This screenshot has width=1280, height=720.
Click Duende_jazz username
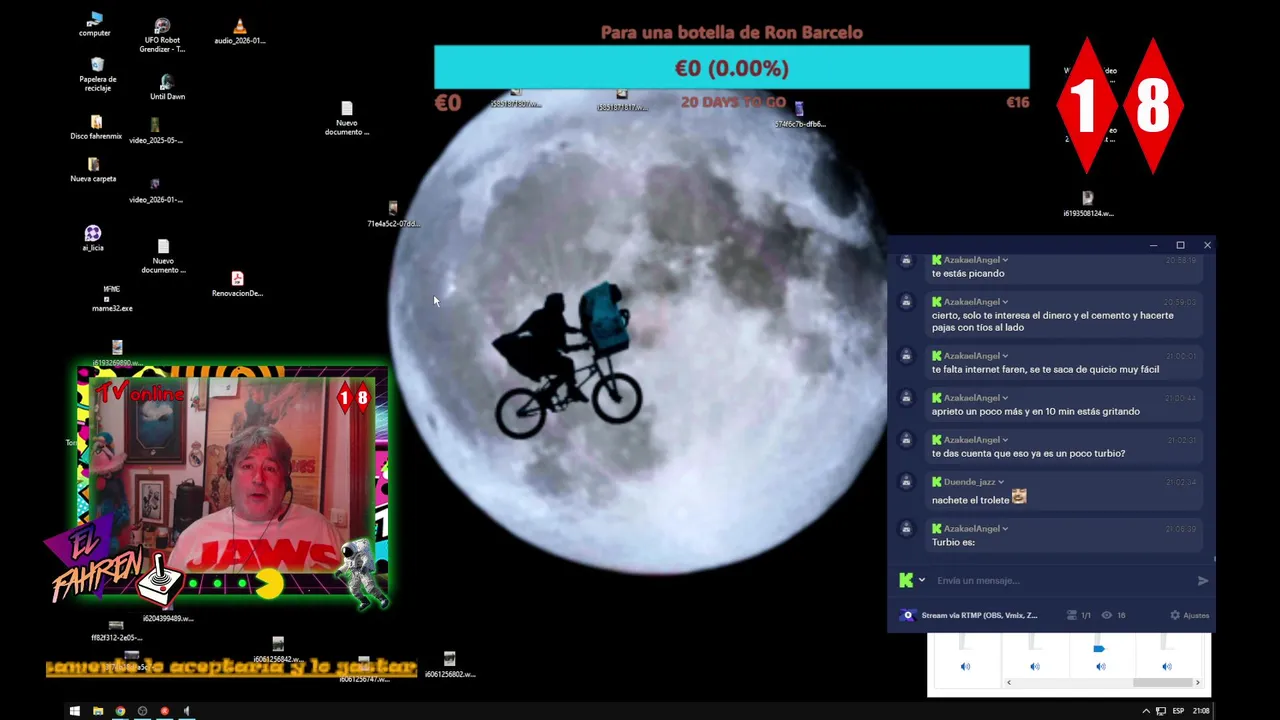(969, 482)
